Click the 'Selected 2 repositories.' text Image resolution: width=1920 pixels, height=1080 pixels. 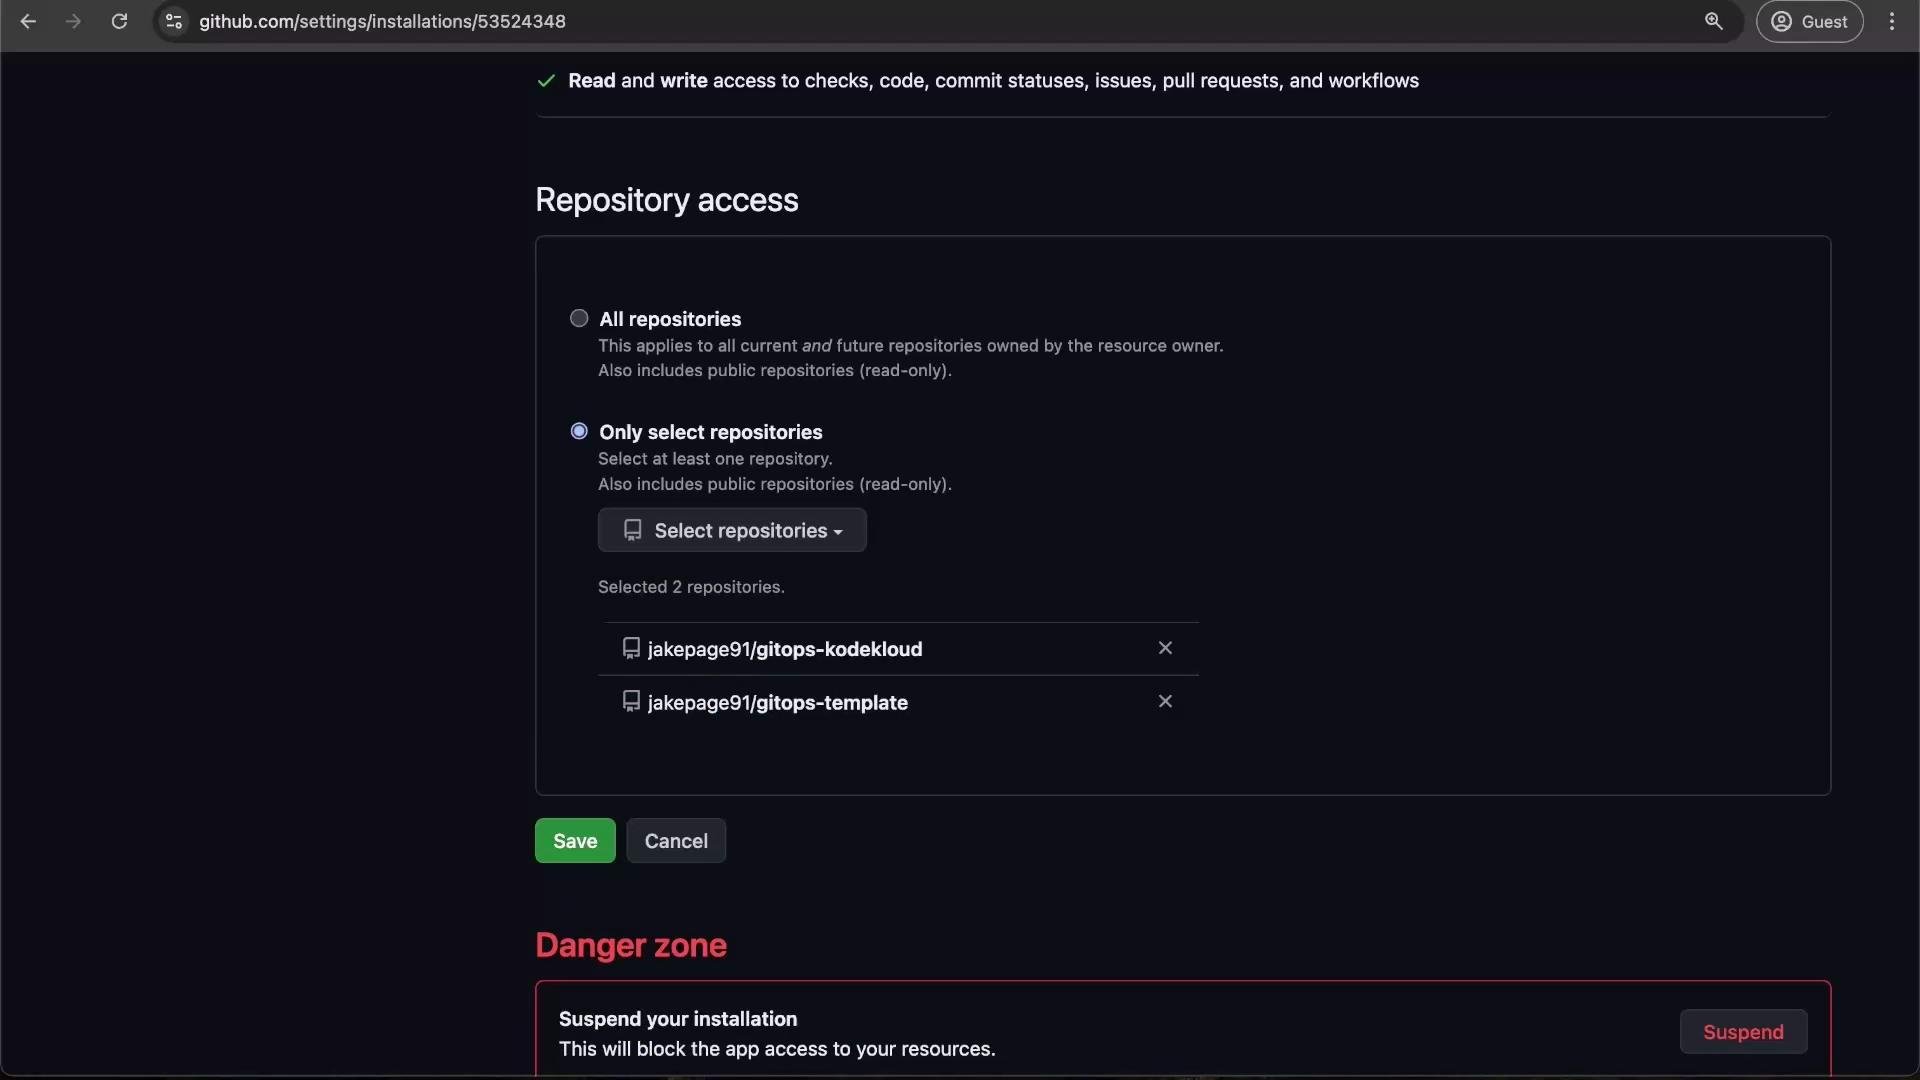tap(691, 587)
